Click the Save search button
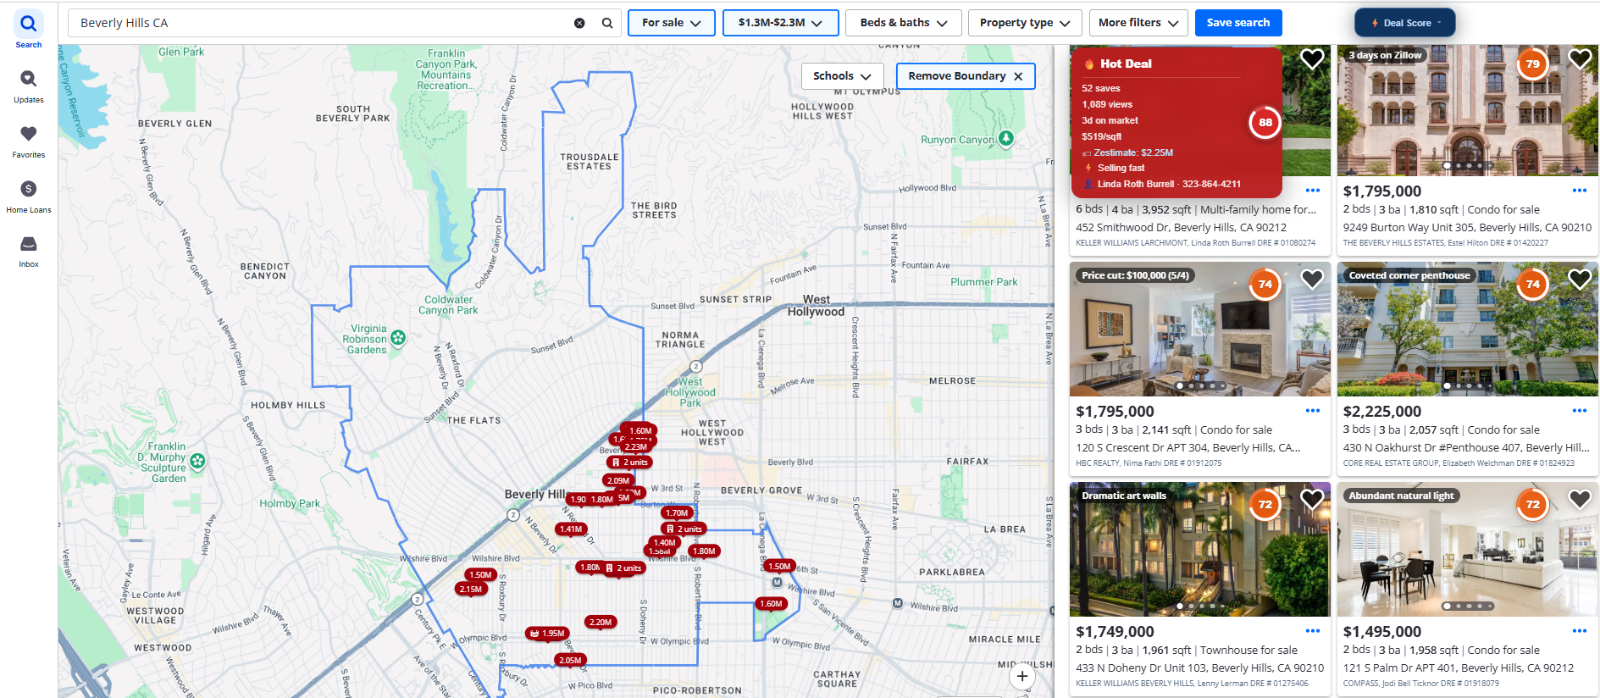This screenshot has width=1600, height=698. [1238, 23]
